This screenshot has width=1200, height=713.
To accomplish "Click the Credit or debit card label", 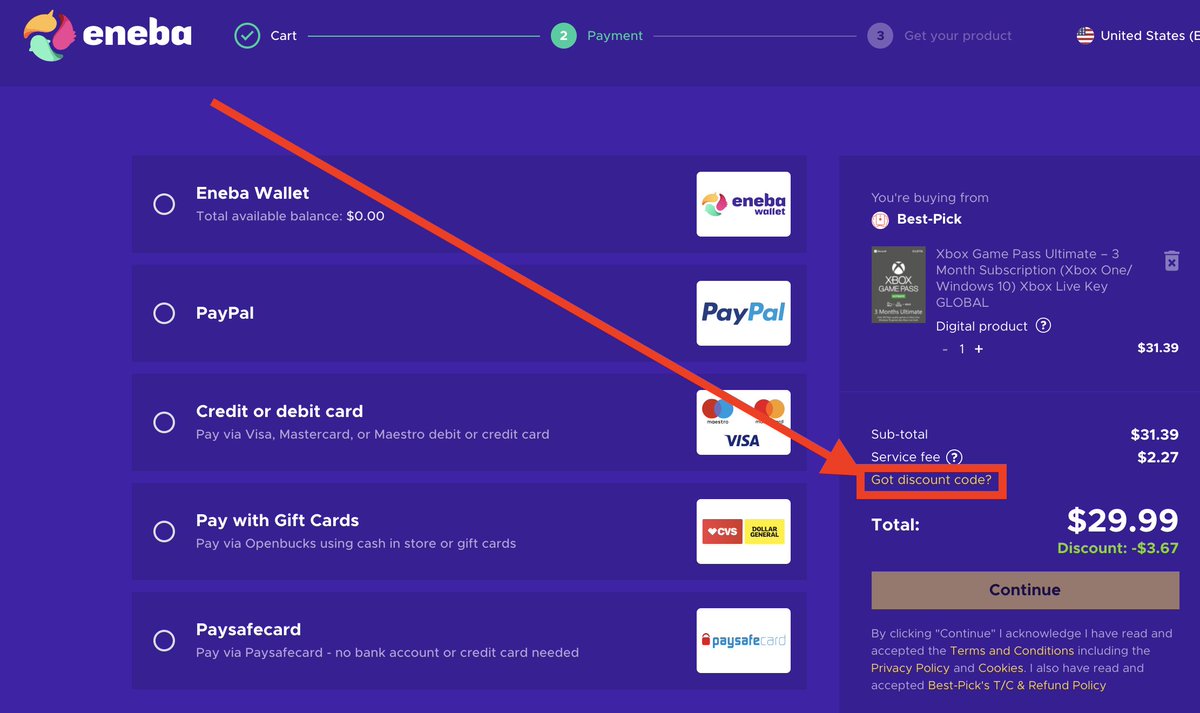I will point(279,411).
